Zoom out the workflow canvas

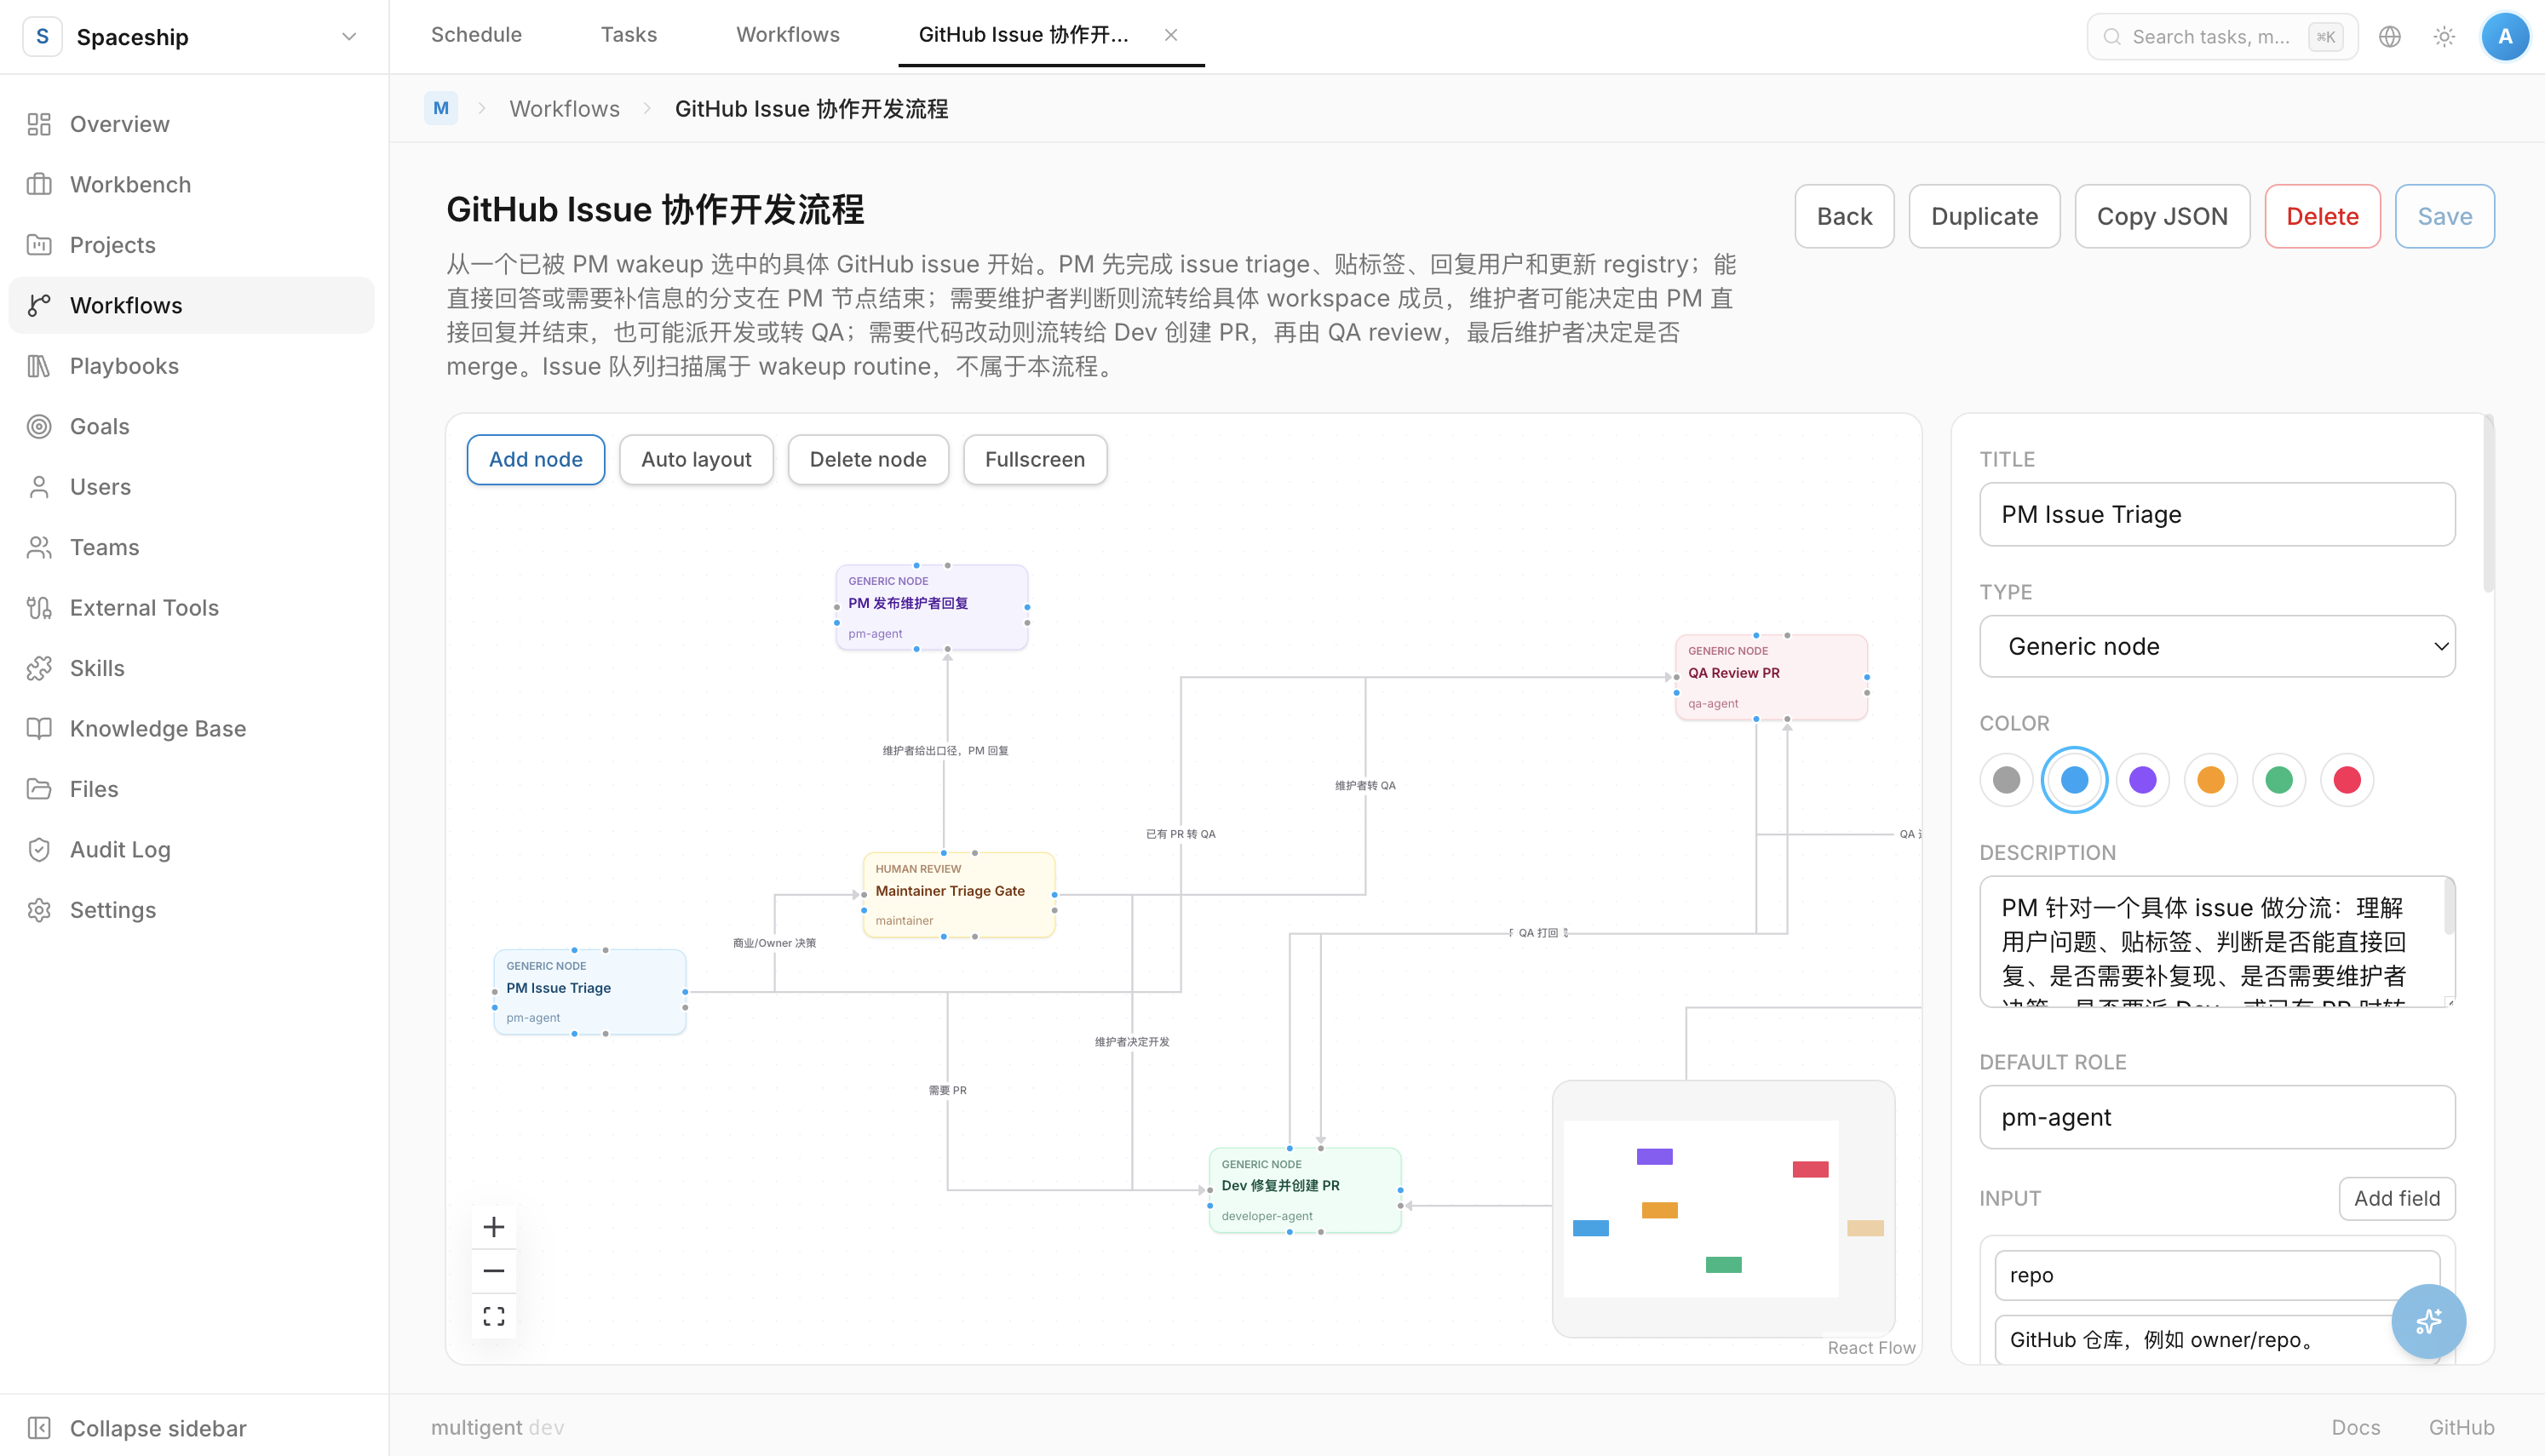pyautogui.click(x=494, y=1271)
